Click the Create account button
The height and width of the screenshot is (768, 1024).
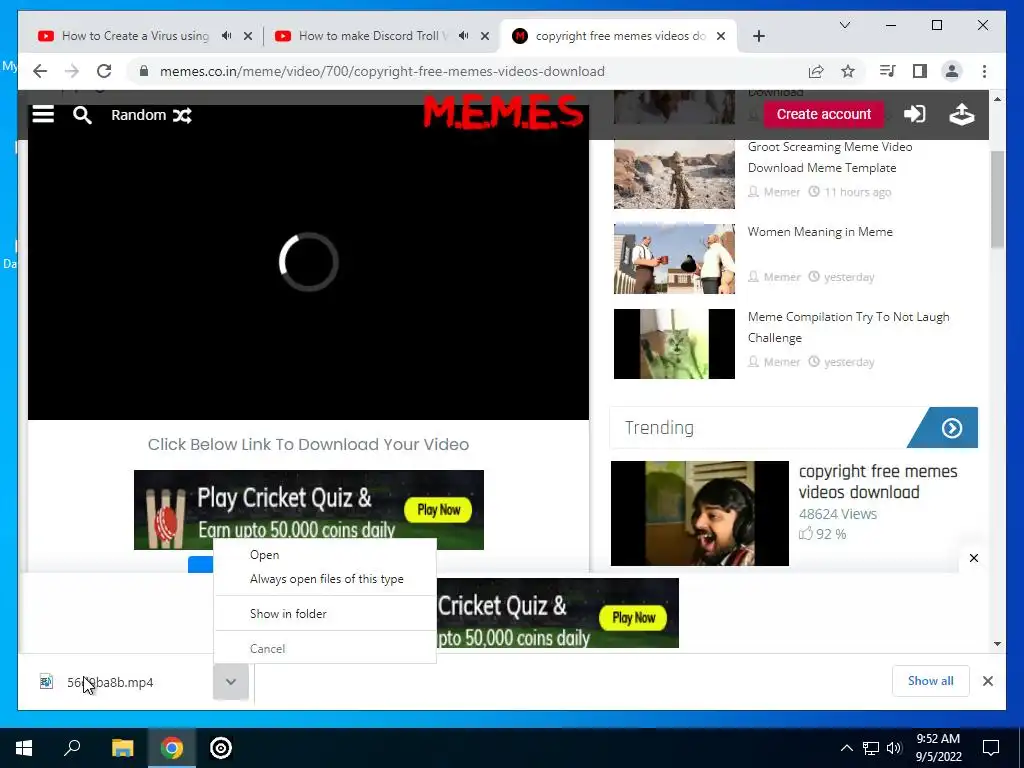pos(824,114)
